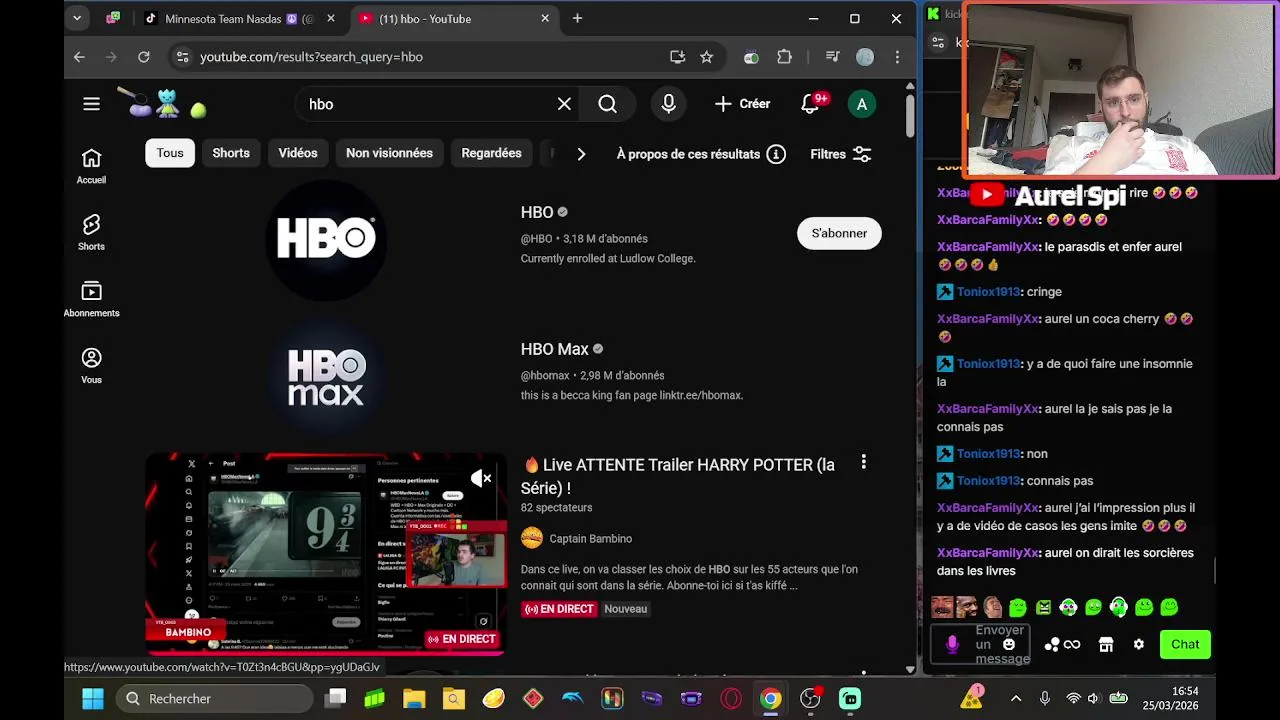1280x720 pixels.
Task: Open Shorts in the left sidebar
Action: (x=91, y=233)
